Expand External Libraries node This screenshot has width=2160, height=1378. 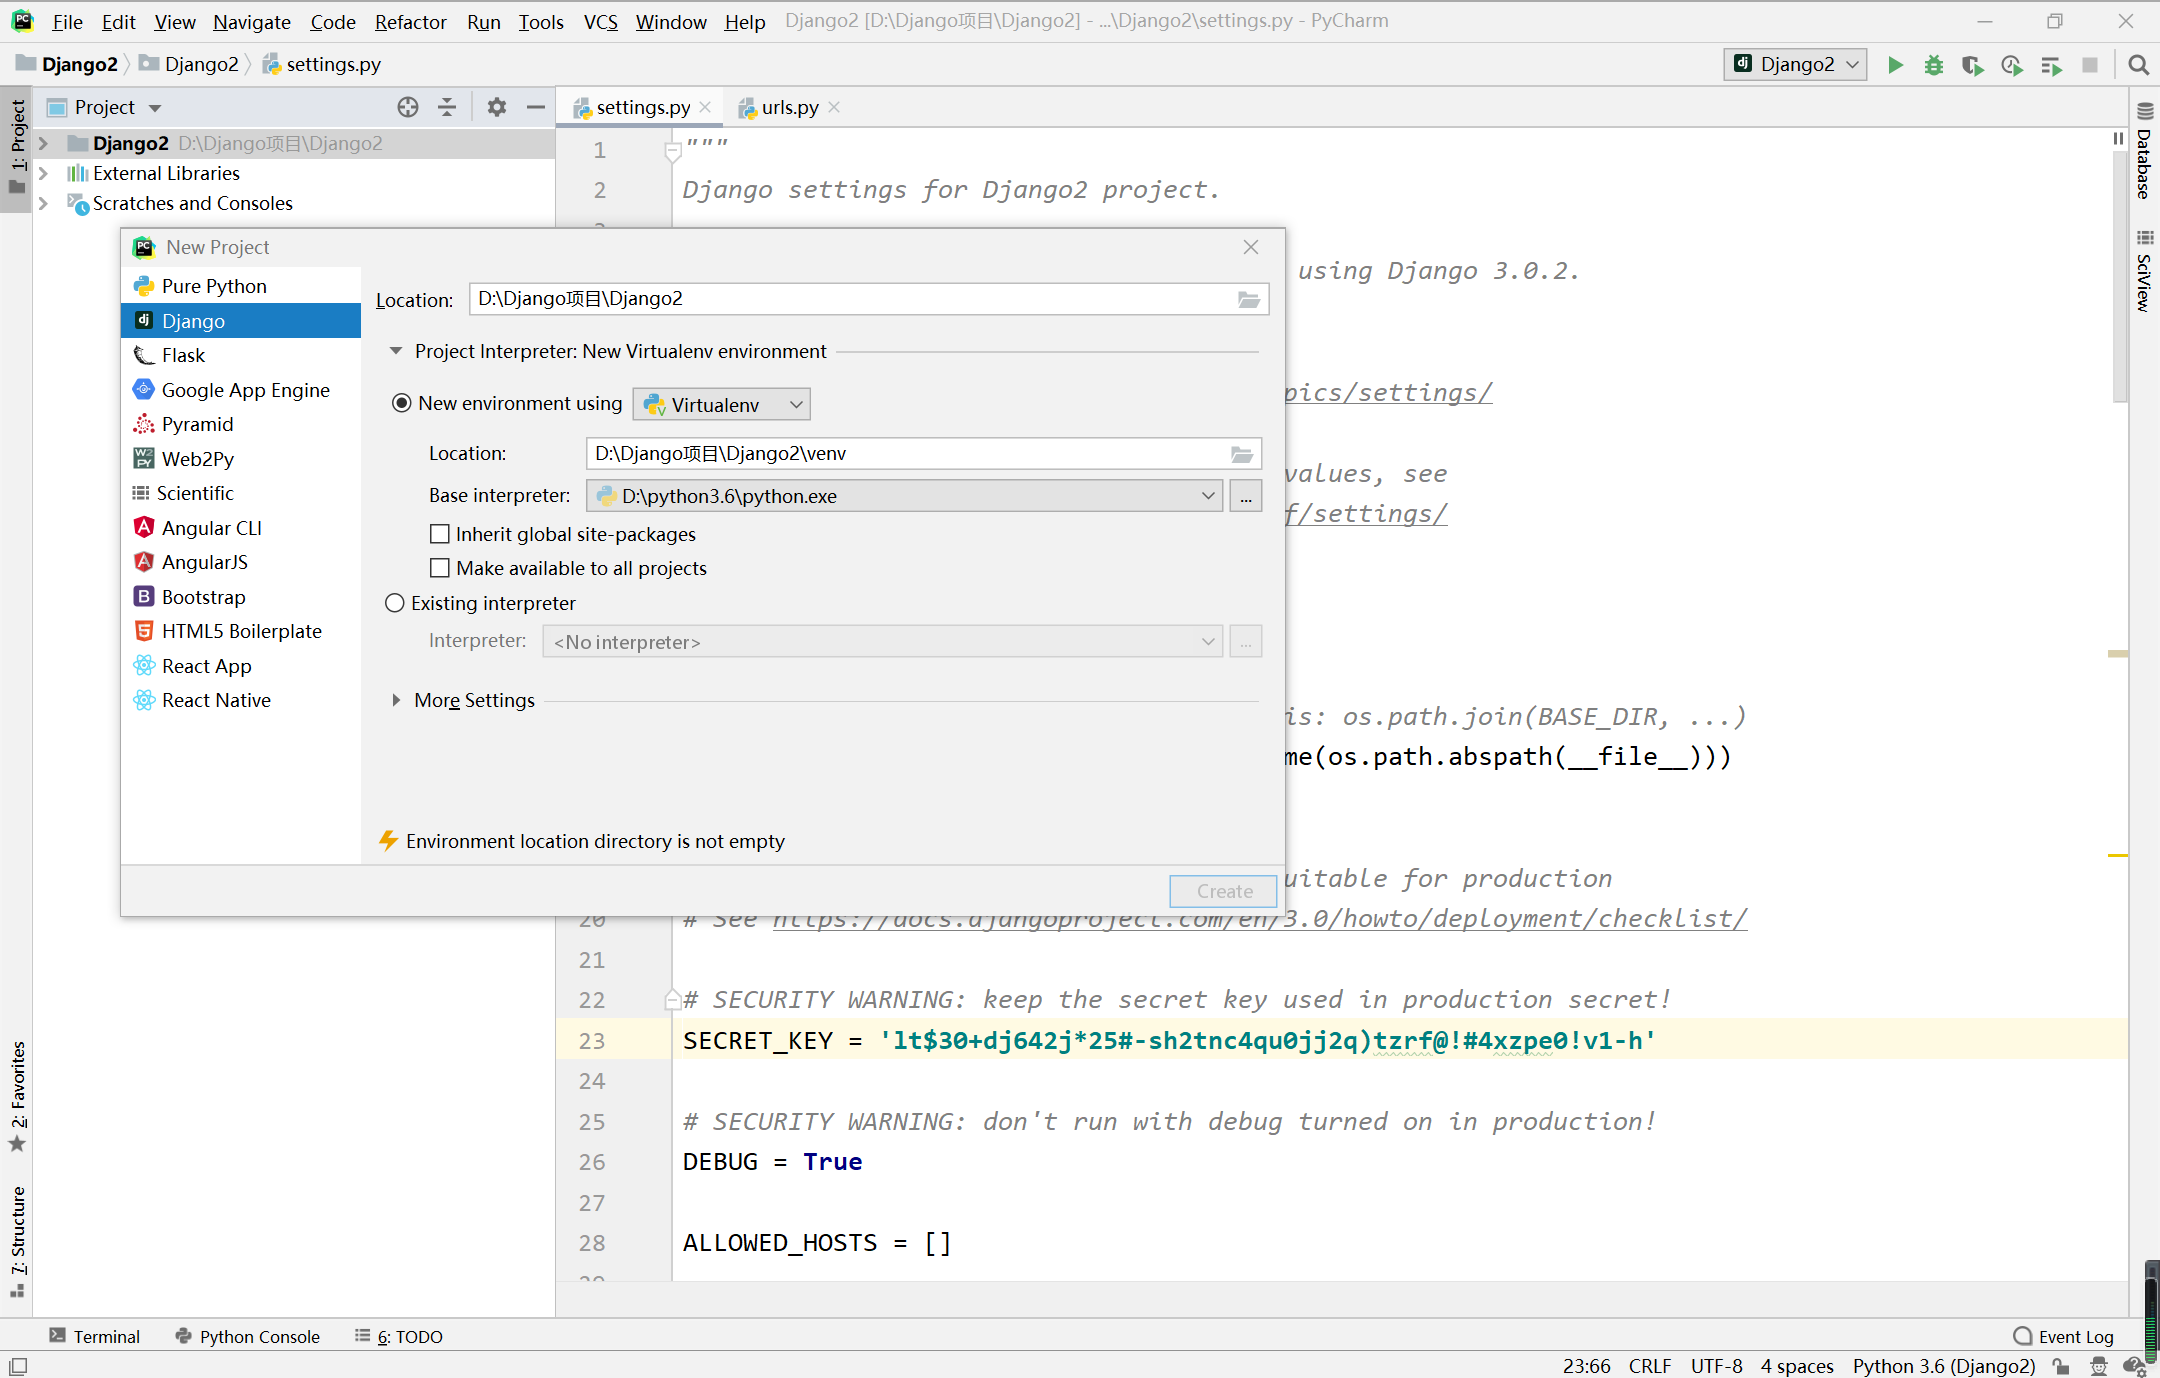click(43, 173)
